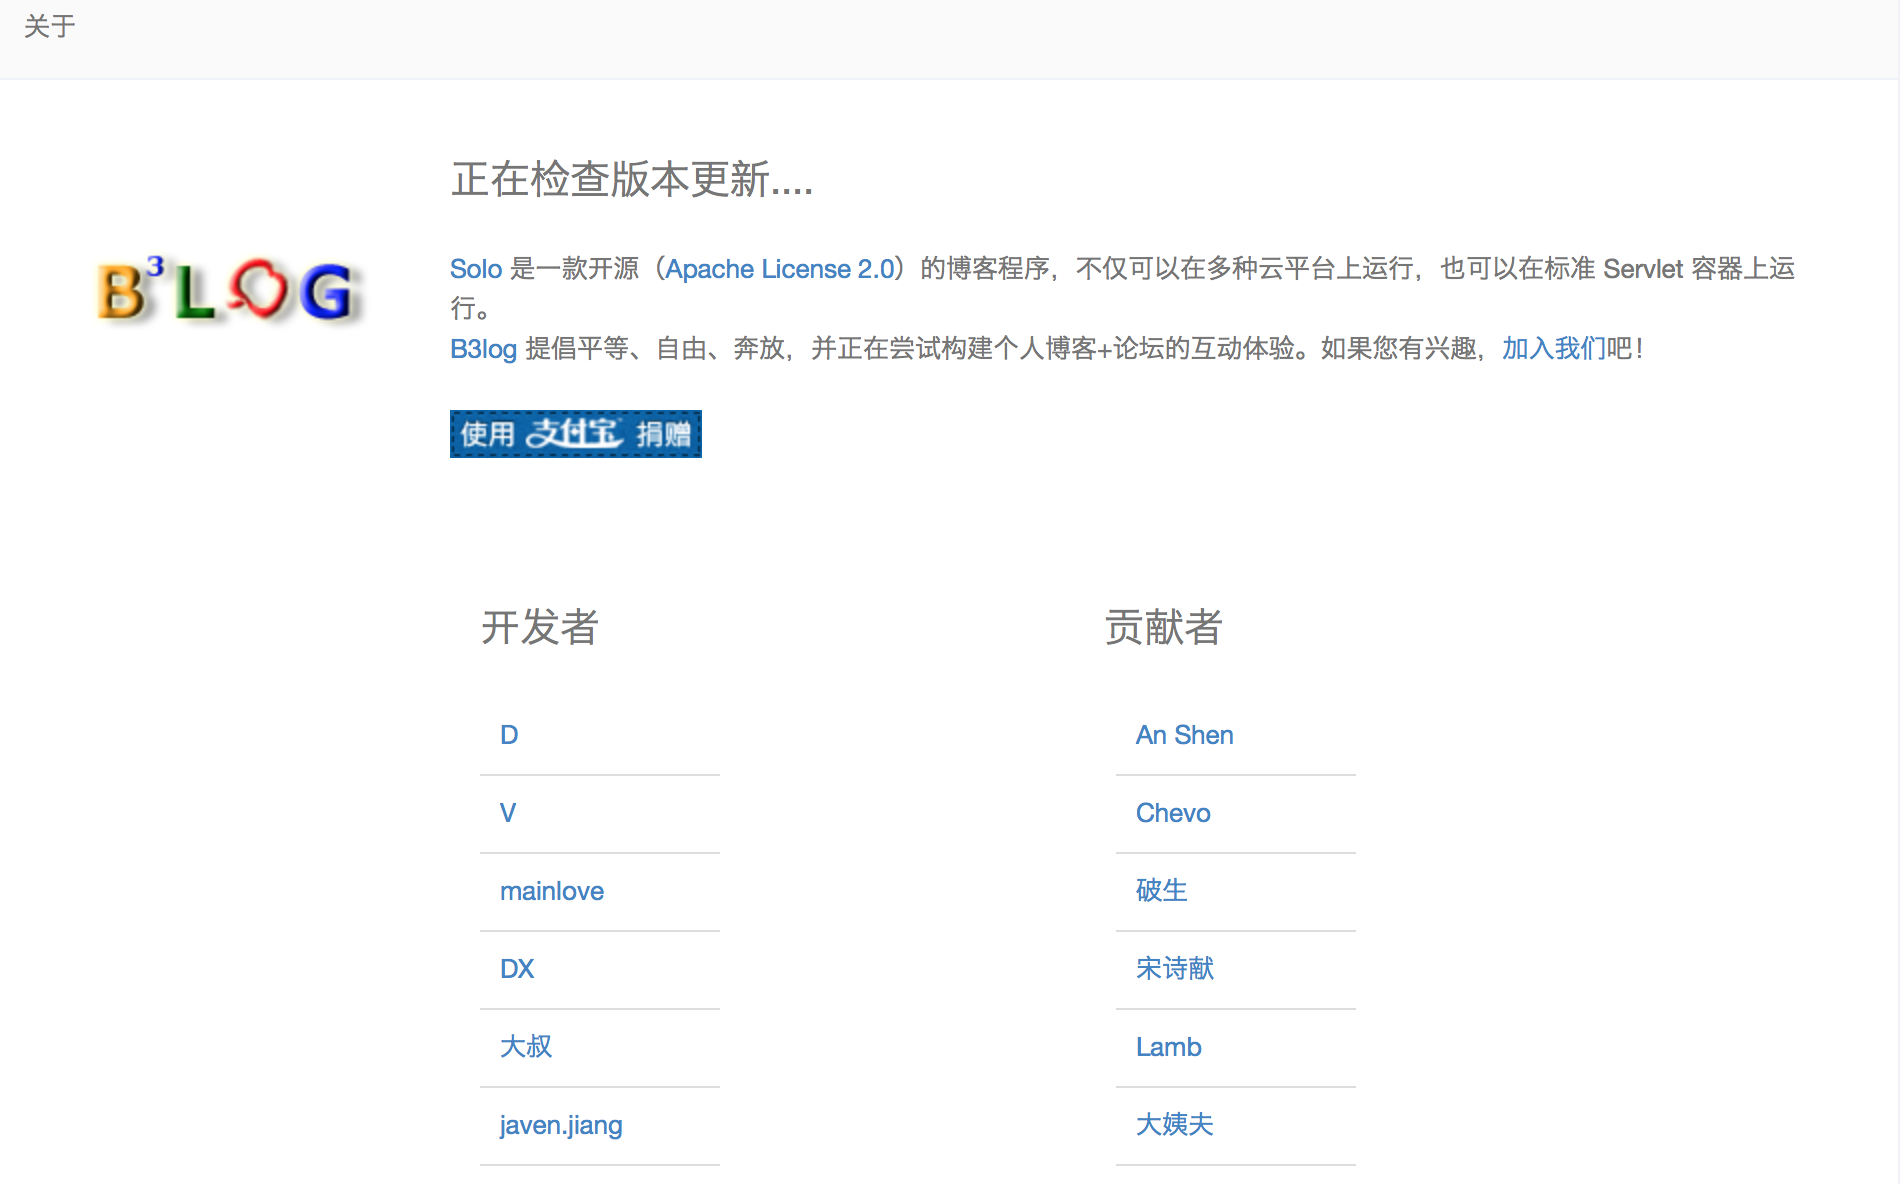1900x1184 pixels.
Task: Visit contributor An Shen's page
Action: 1184,735
